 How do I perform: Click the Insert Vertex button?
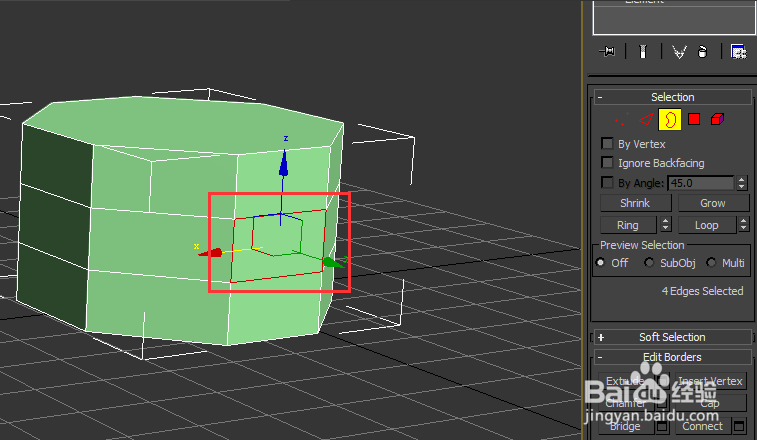711,381
